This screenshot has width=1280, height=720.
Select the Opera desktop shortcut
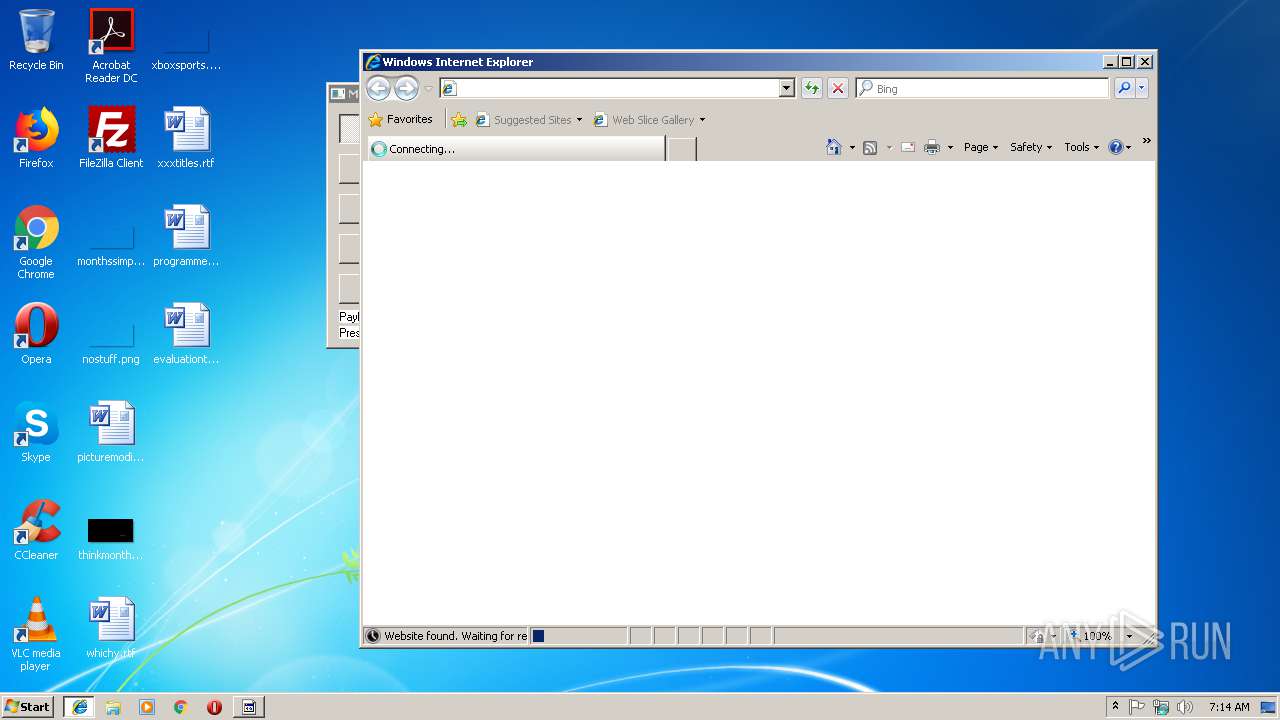36,334
